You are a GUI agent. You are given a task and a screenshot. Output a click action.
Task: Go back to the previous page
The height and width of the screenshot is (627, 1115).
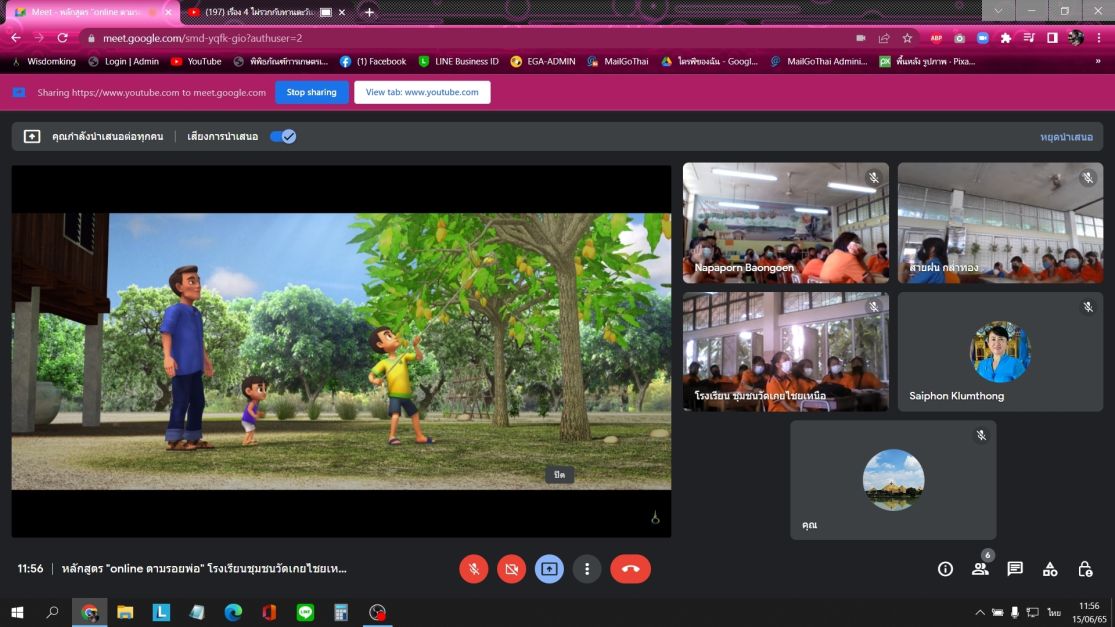pos(16,38)
